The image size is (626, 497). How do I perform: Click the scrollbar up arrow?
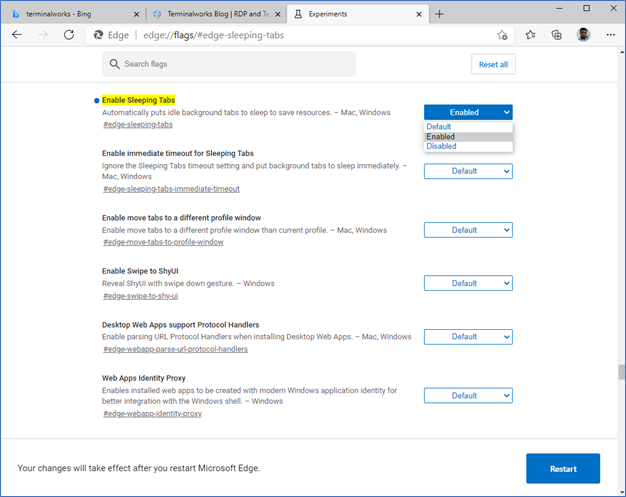point(622,52)
